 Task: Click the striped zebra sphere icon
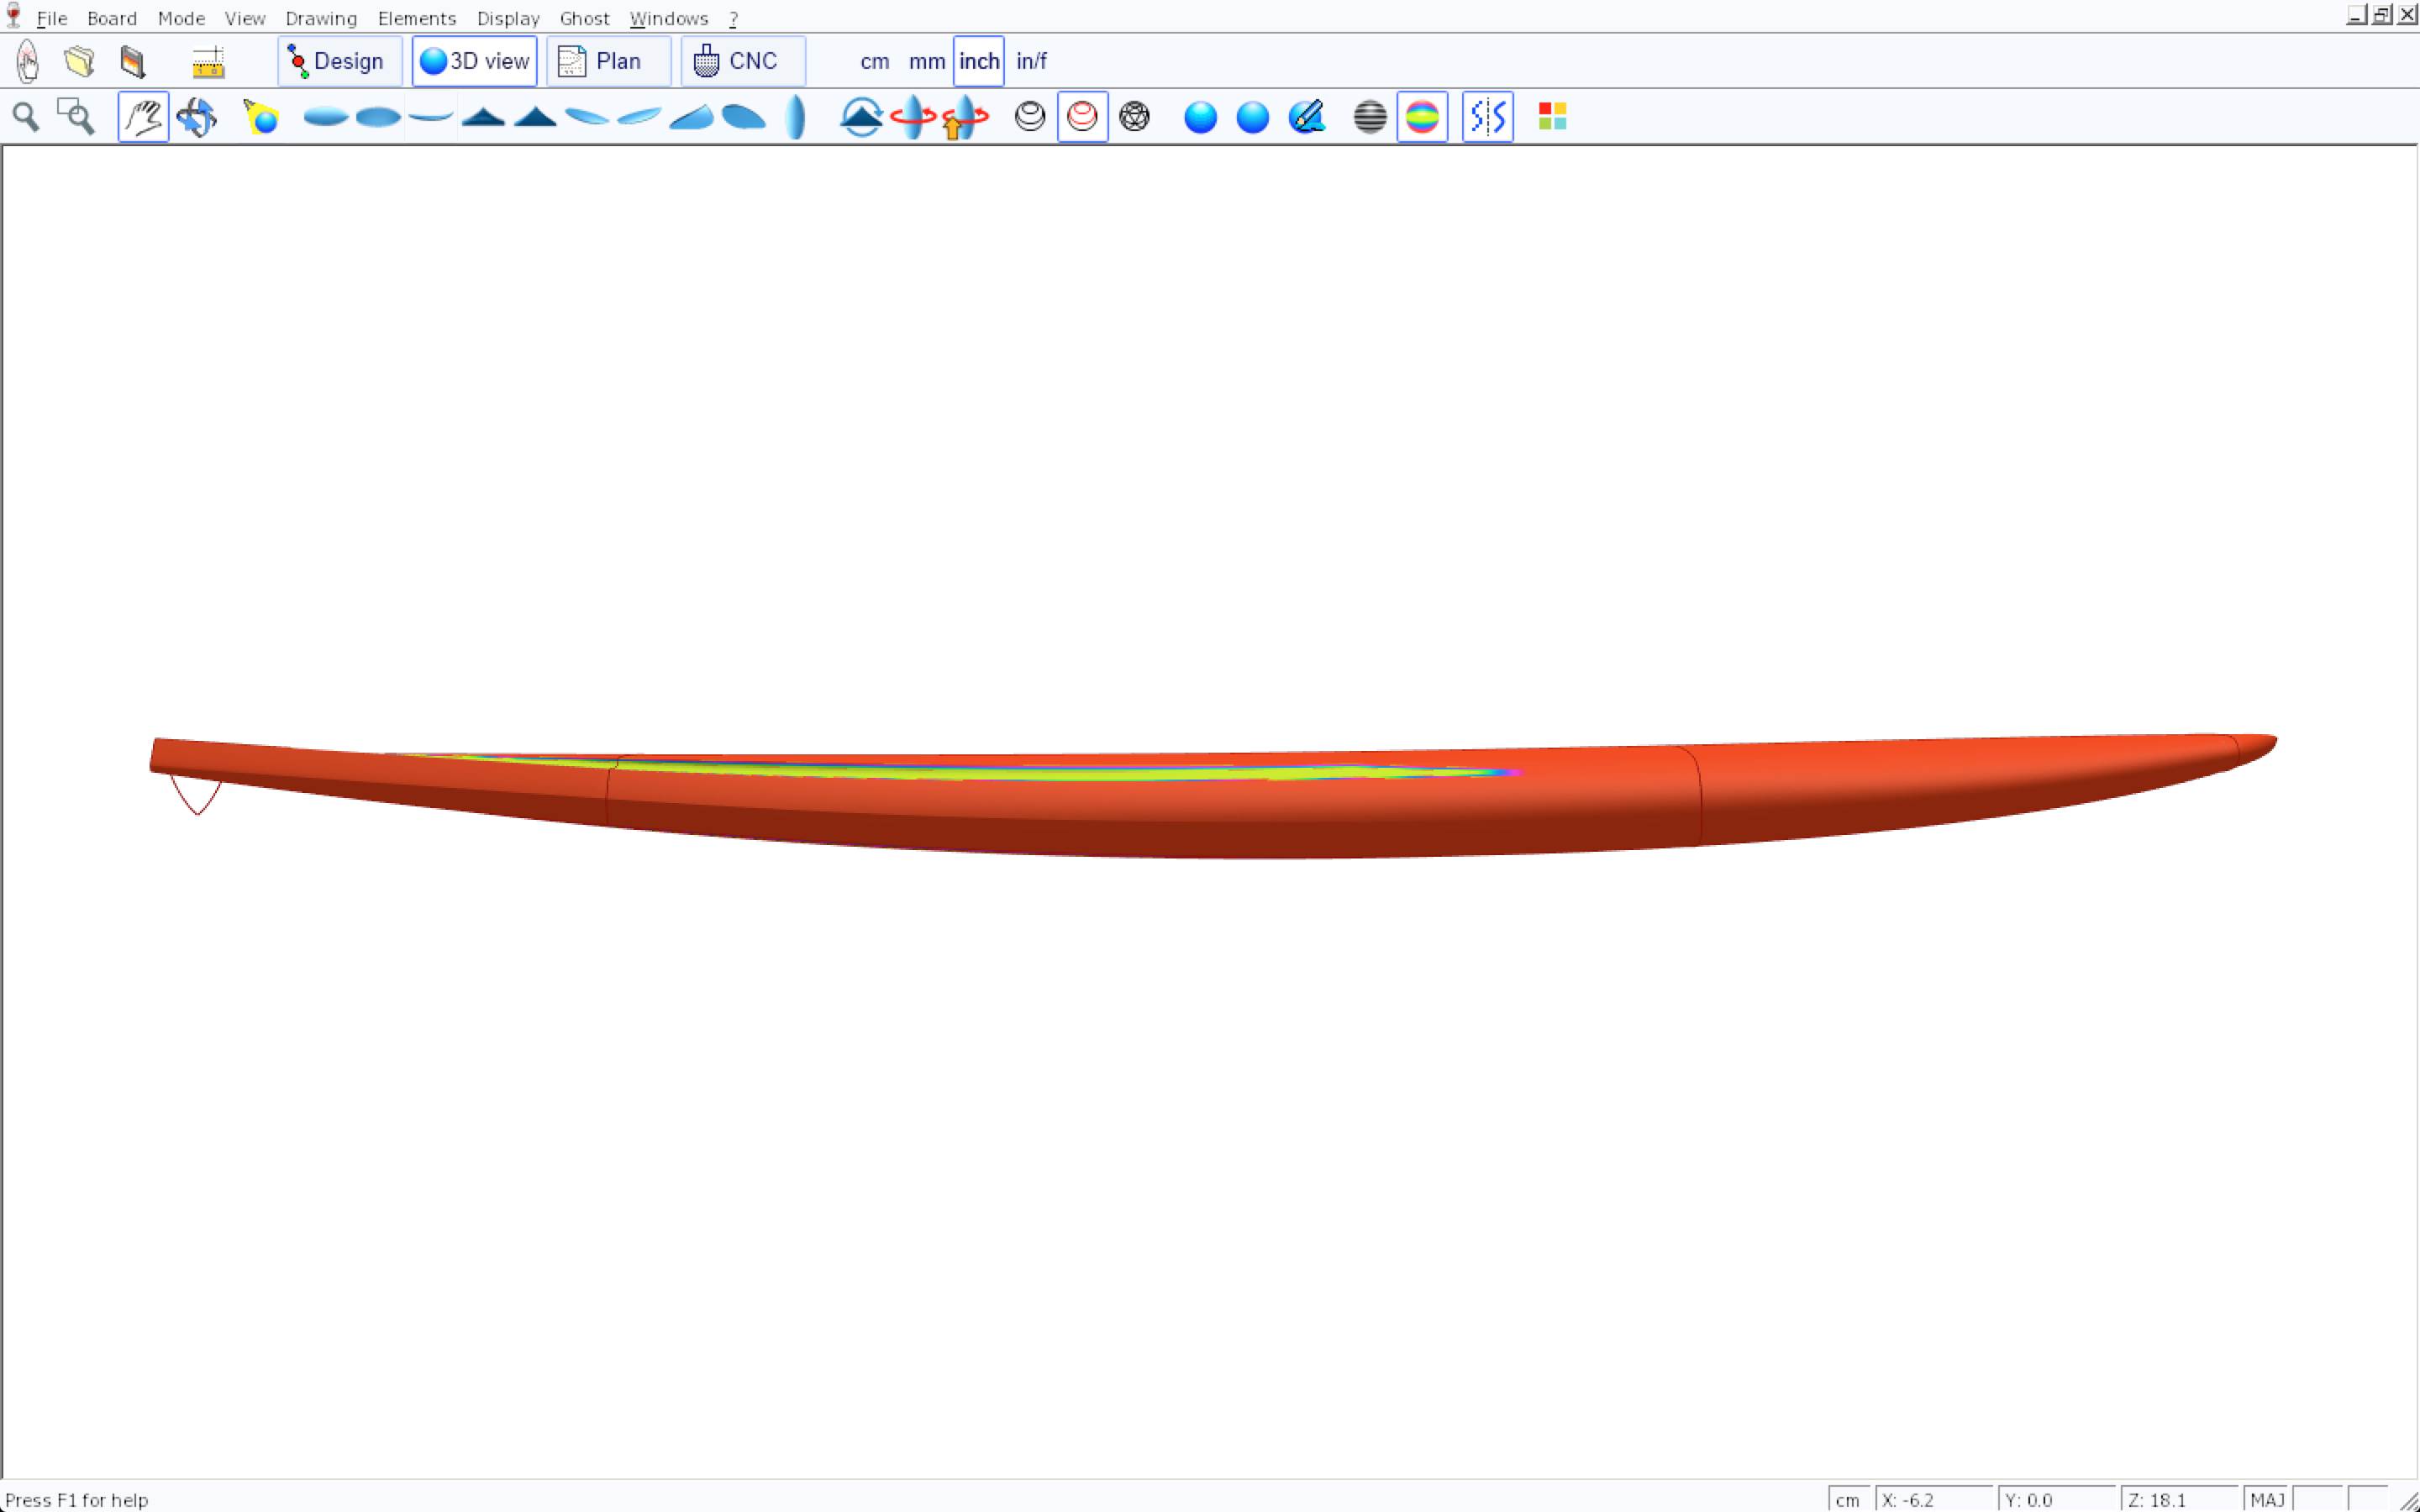(1369, 117)
